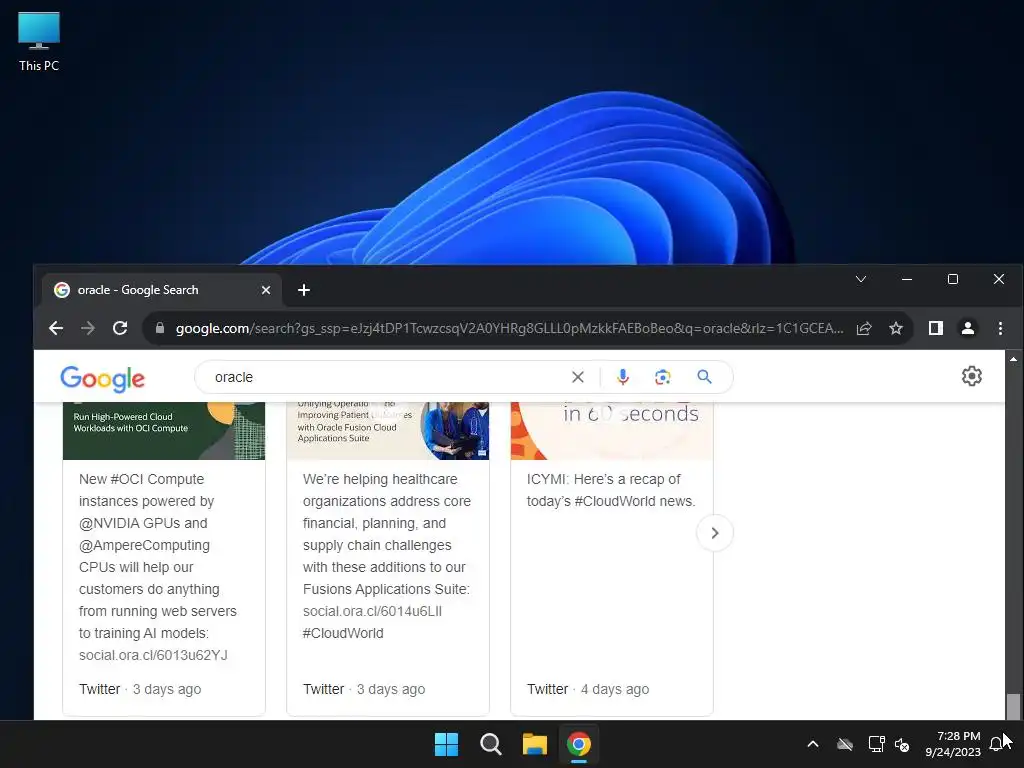Close the oracle - Google Search tab
This screenshot has height=768, width=1024.
[x=266, y=290]
